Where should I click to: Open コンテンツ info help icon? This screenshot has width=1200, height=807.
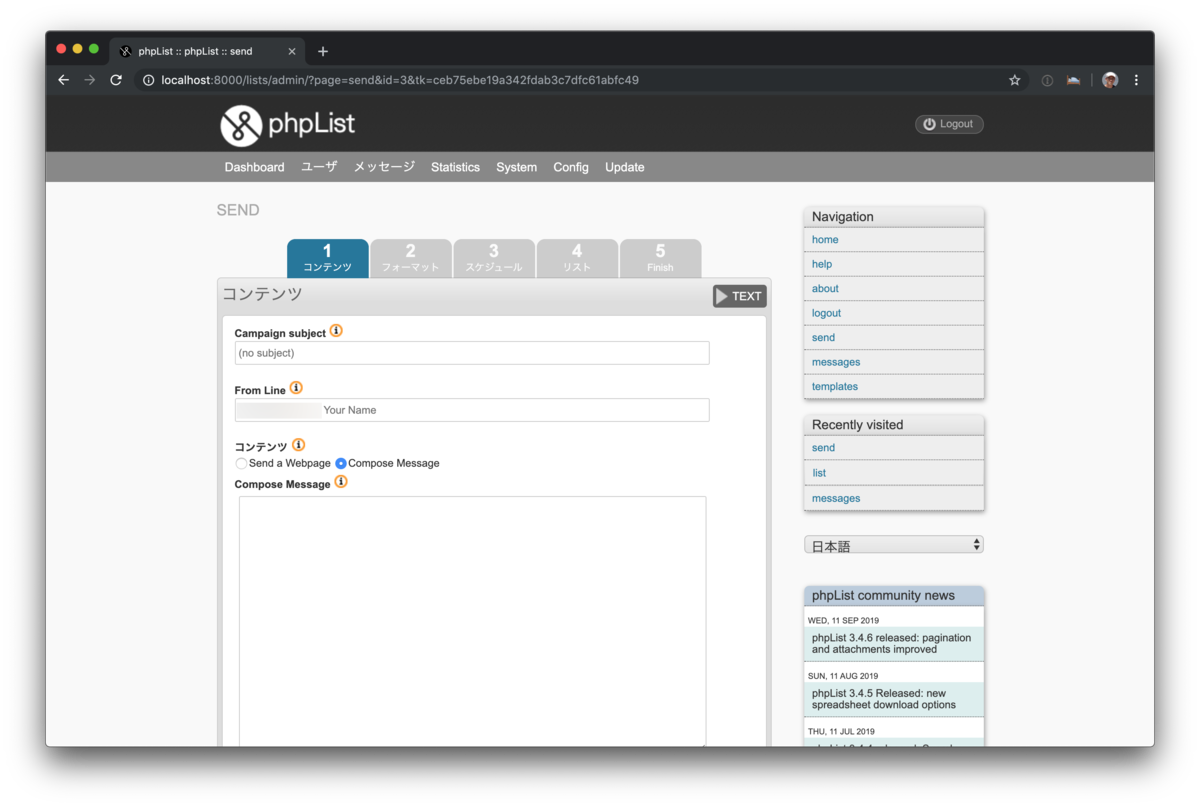pos(298,445)
